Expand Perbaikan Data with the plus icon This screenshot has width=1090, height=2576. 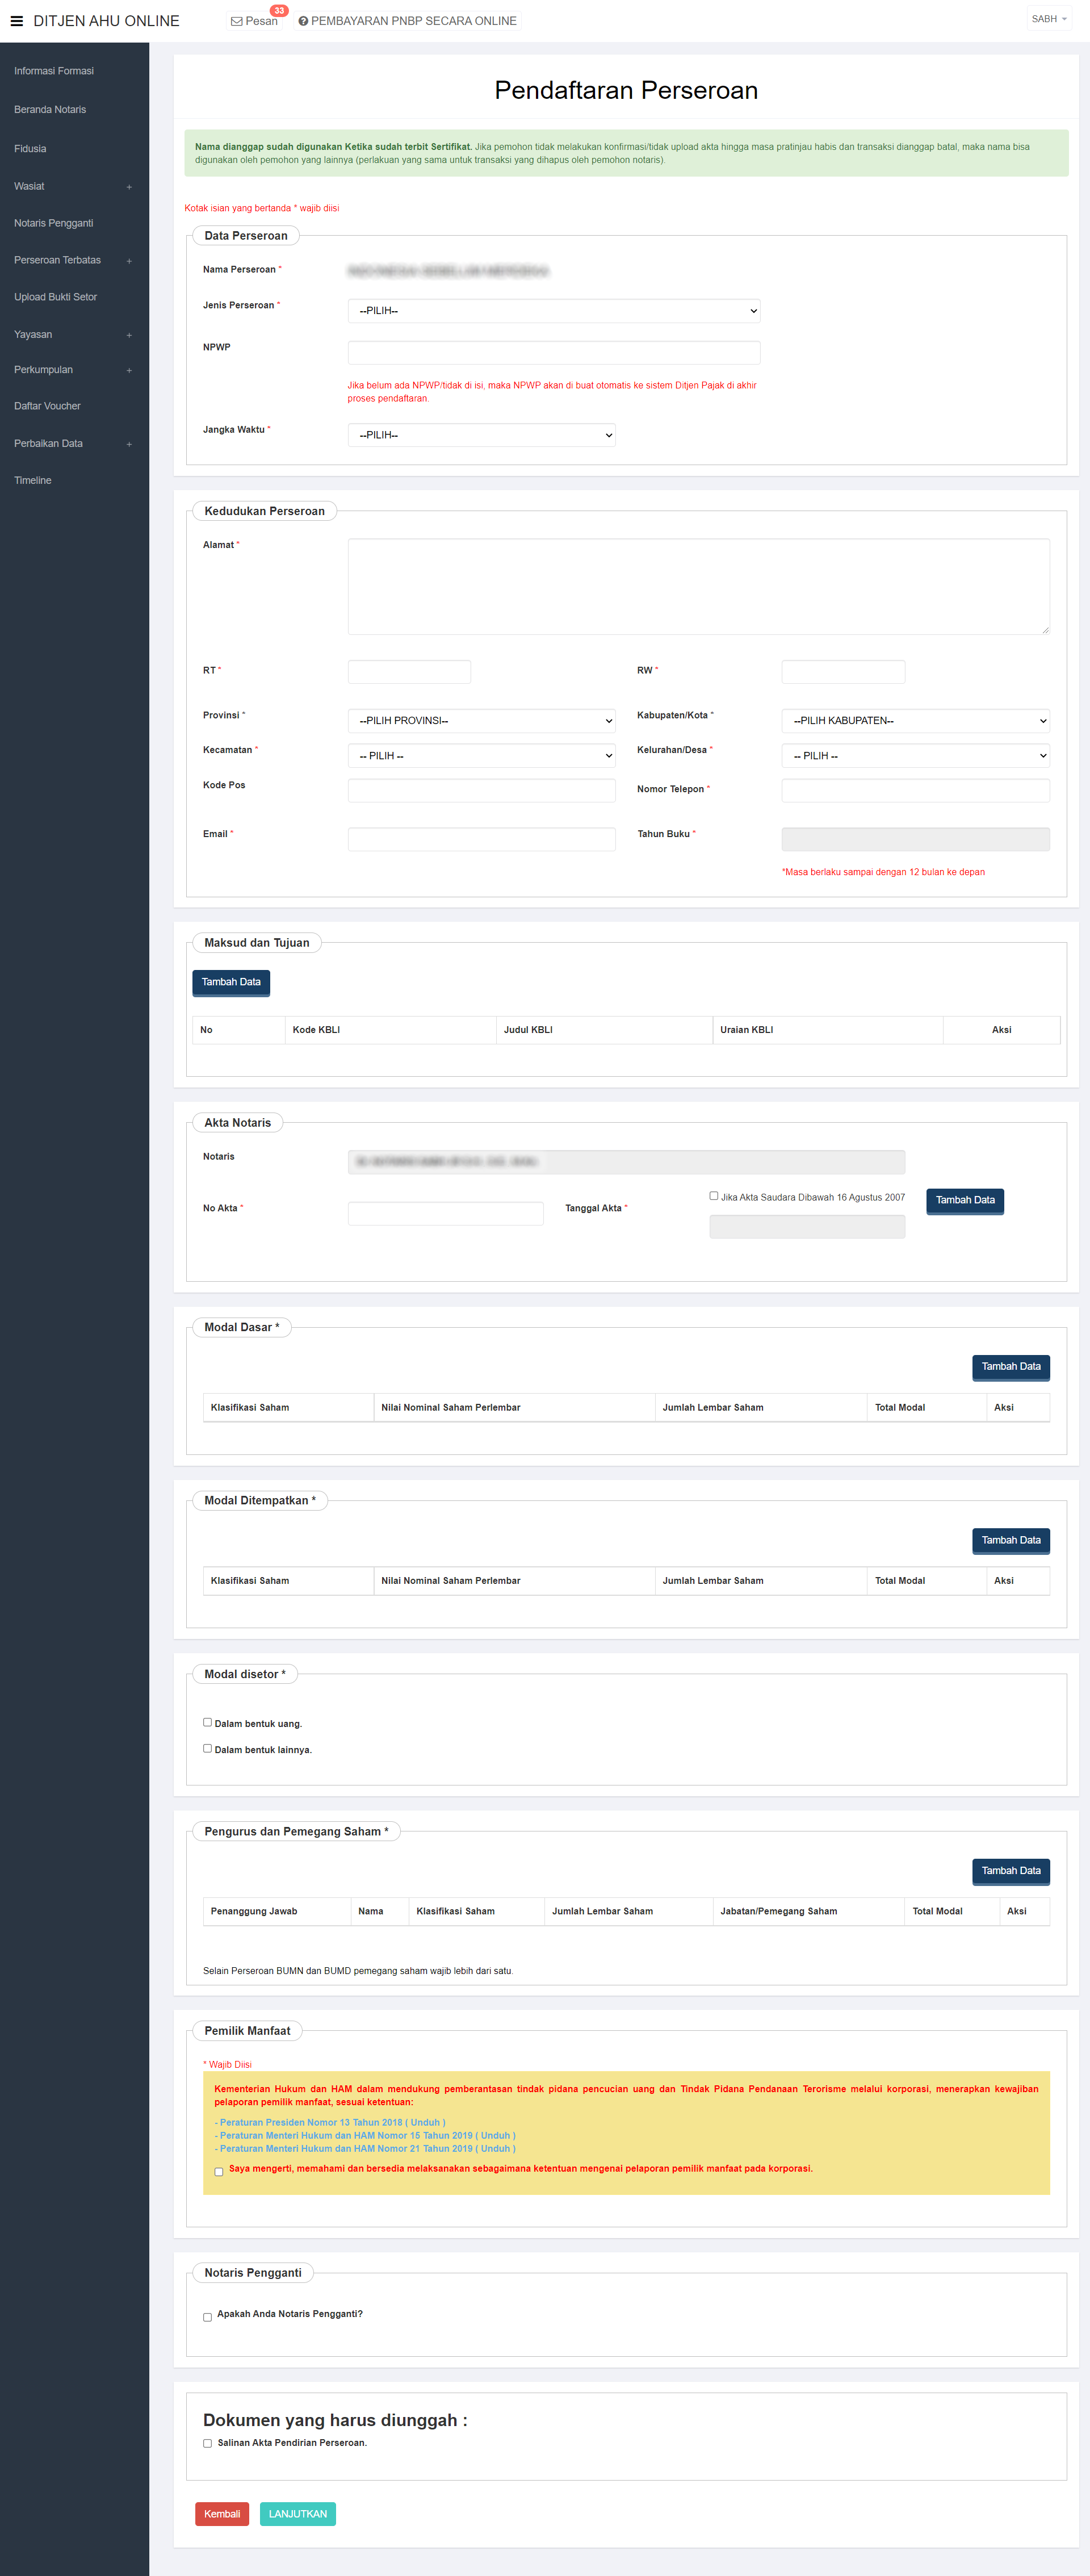(x=129, y=444)
